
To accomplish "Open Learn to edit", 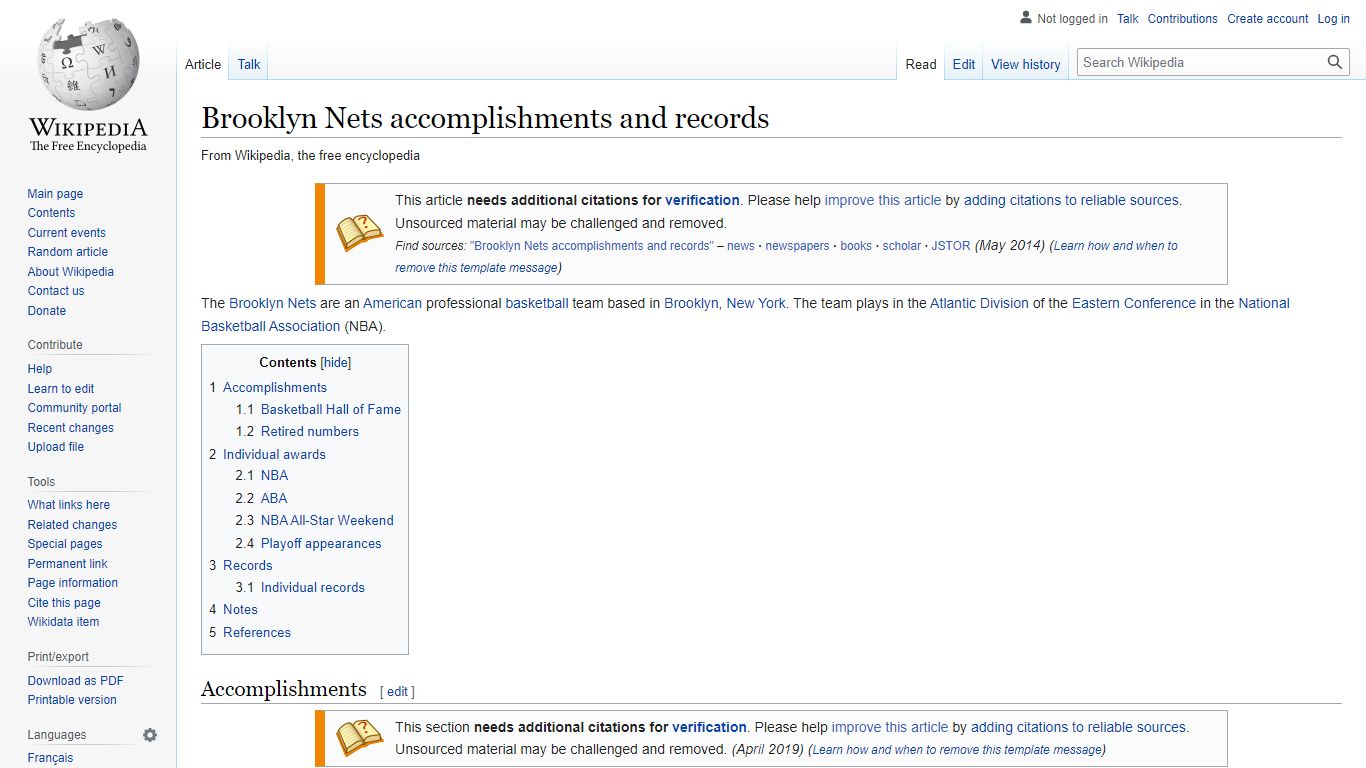I will (61, 389).
